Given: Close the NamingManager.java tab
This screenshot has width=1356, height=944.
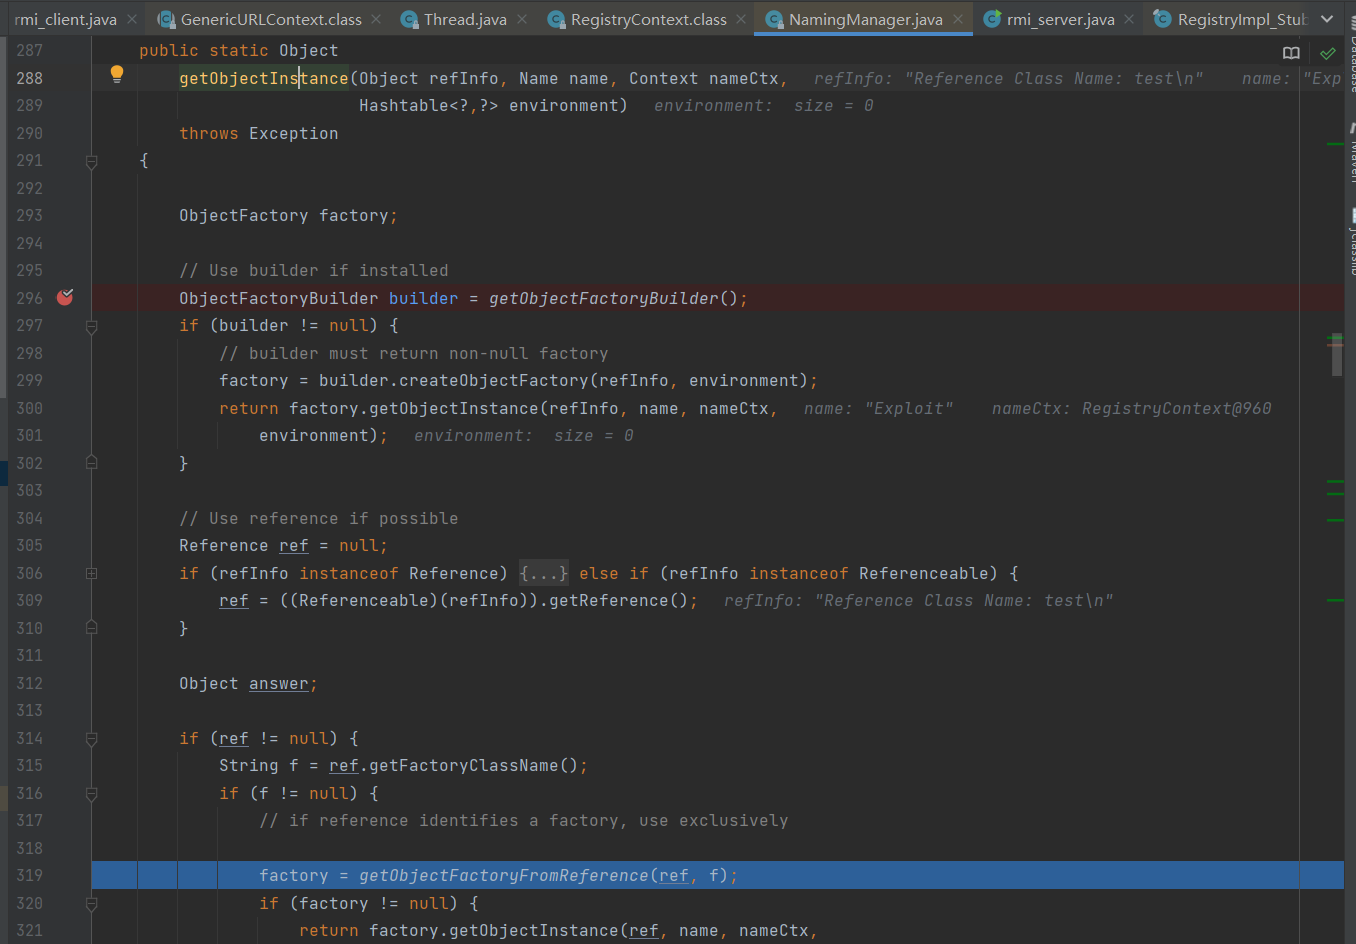Looking at the screenshot, I should pyautogui.click(x=958, y=19).
